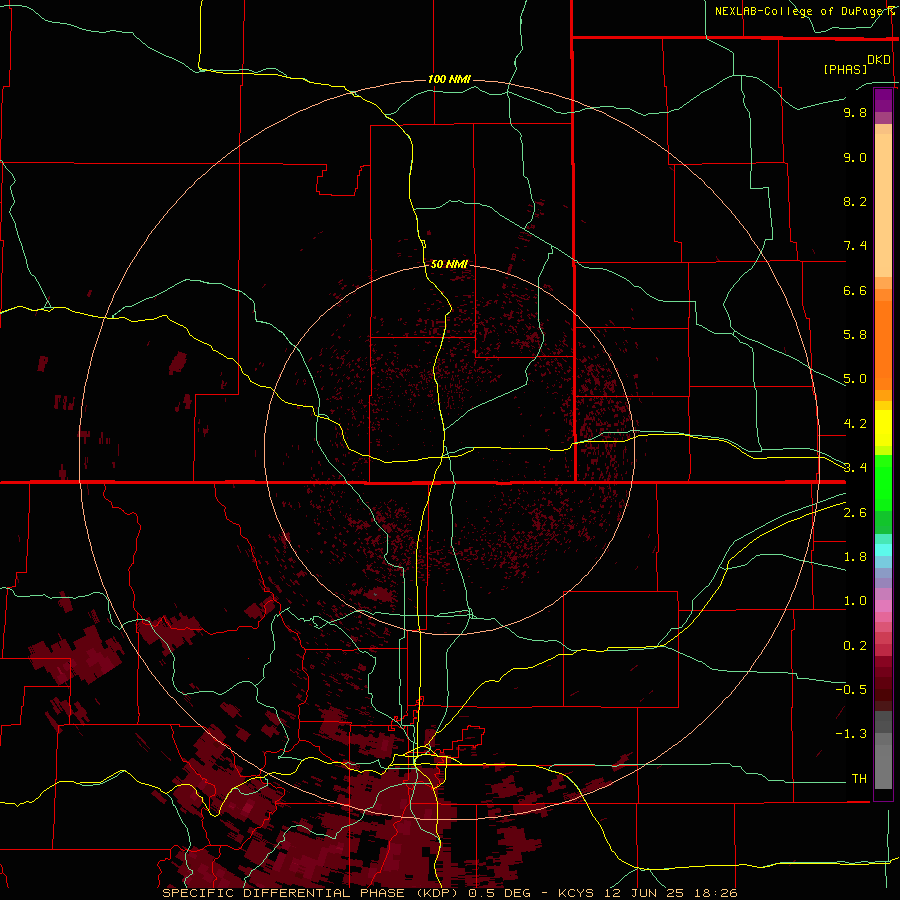The height and width of the screenshot is (900, 900).
Task: Click the 0.2 scale value
Action: (855, 646)
